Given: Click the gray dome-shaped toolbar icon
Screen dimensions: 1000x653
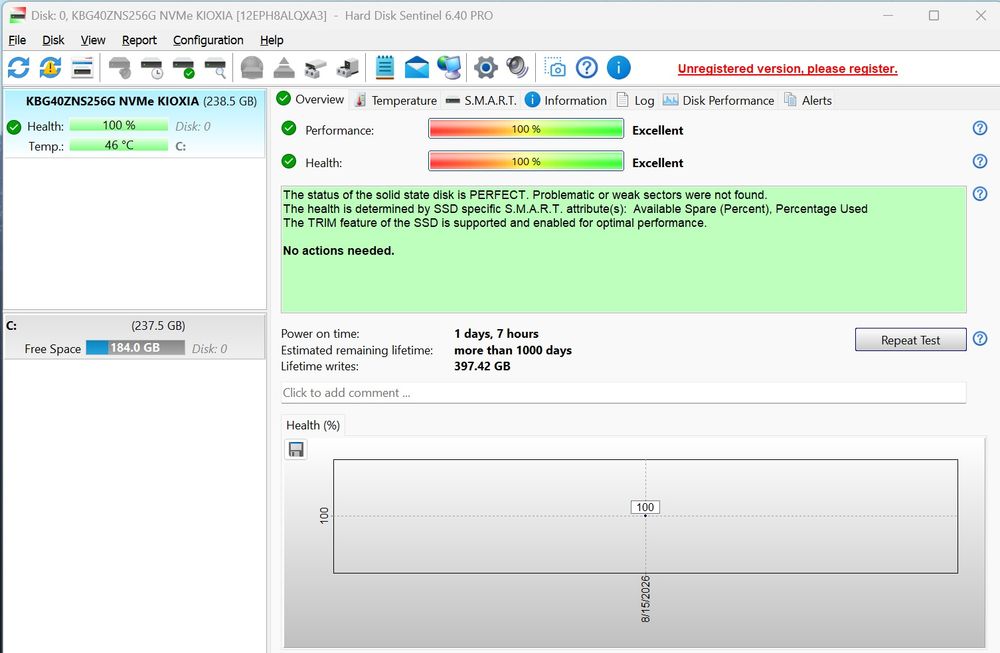Looking at the screenshot, I should click(x=252, y=68).
